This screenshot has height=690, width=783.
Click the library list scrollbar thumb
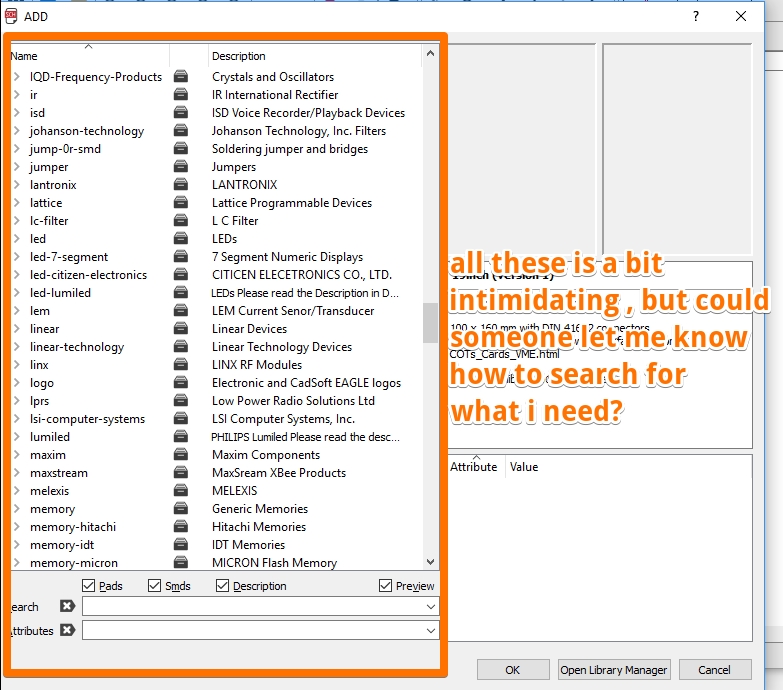[430, 323]
